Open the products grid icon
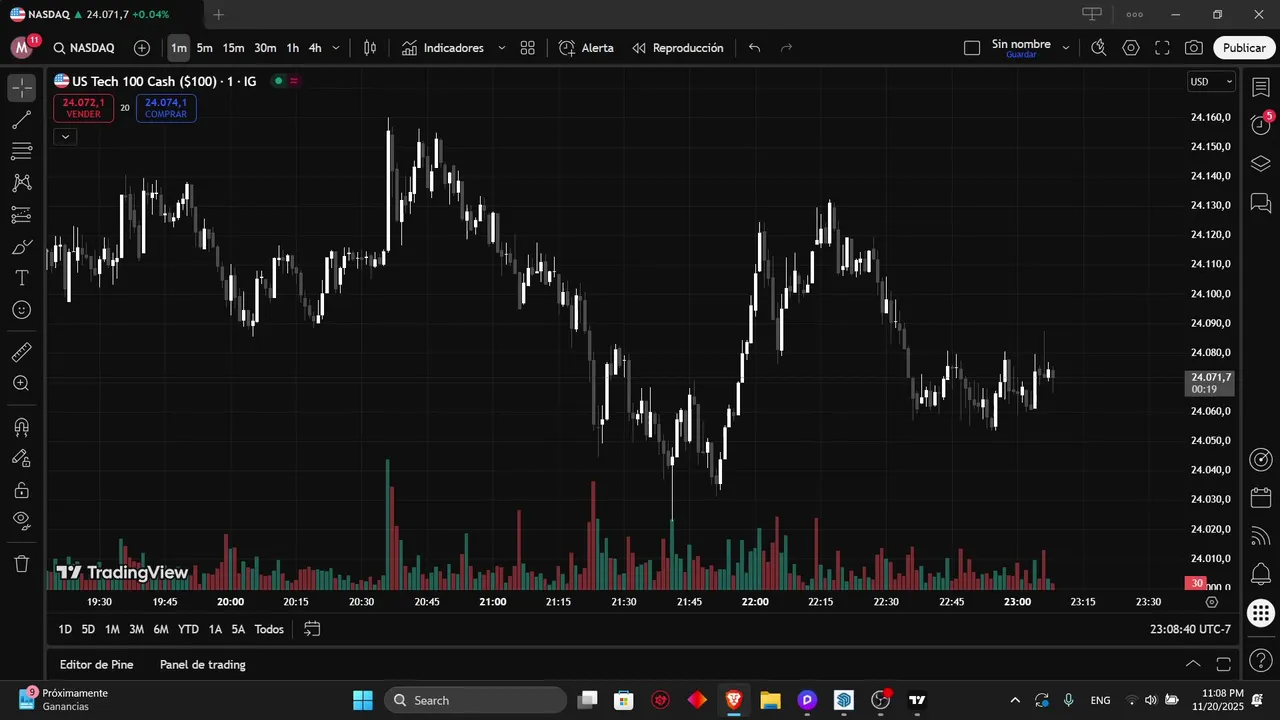This screenshot has height=720, width=1280. 1260,613
